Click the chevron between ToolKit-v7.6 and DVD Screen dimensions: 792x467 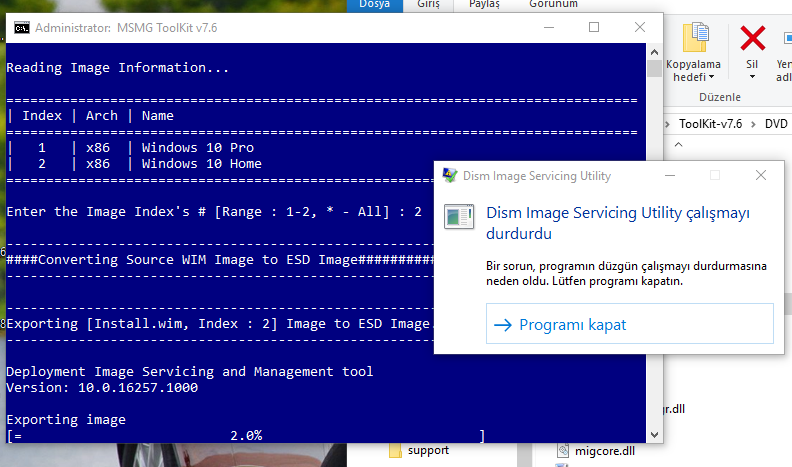753,124
